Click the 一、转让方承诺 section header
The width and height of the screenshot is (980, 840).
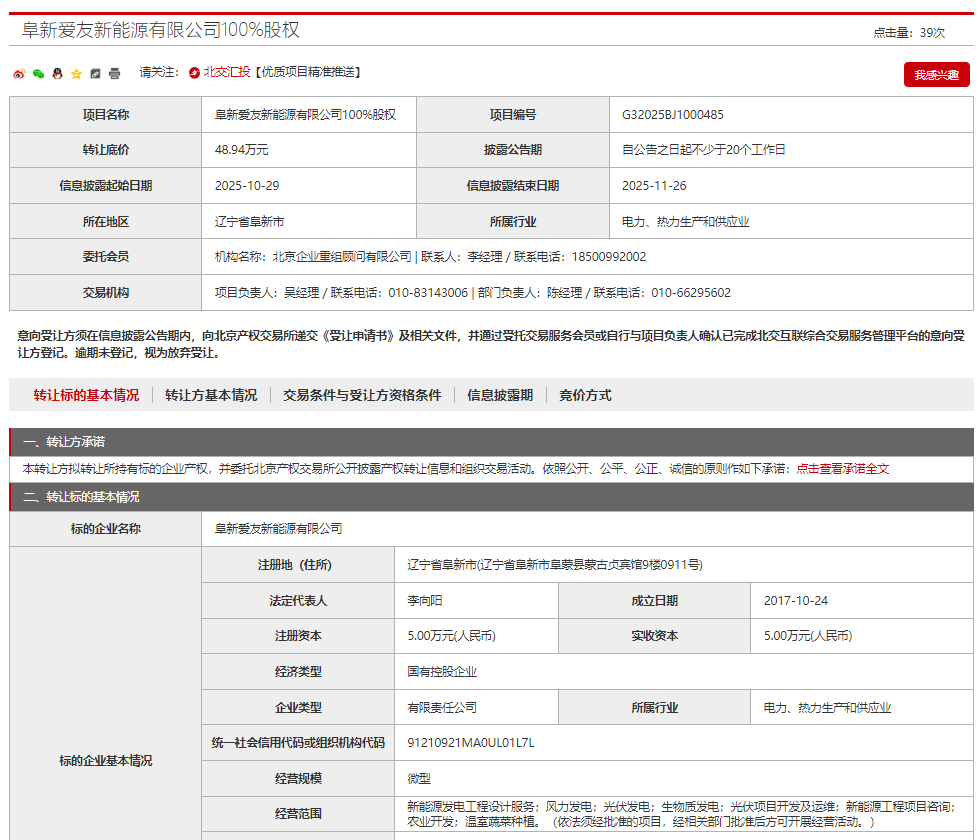(x=64, y=442)
